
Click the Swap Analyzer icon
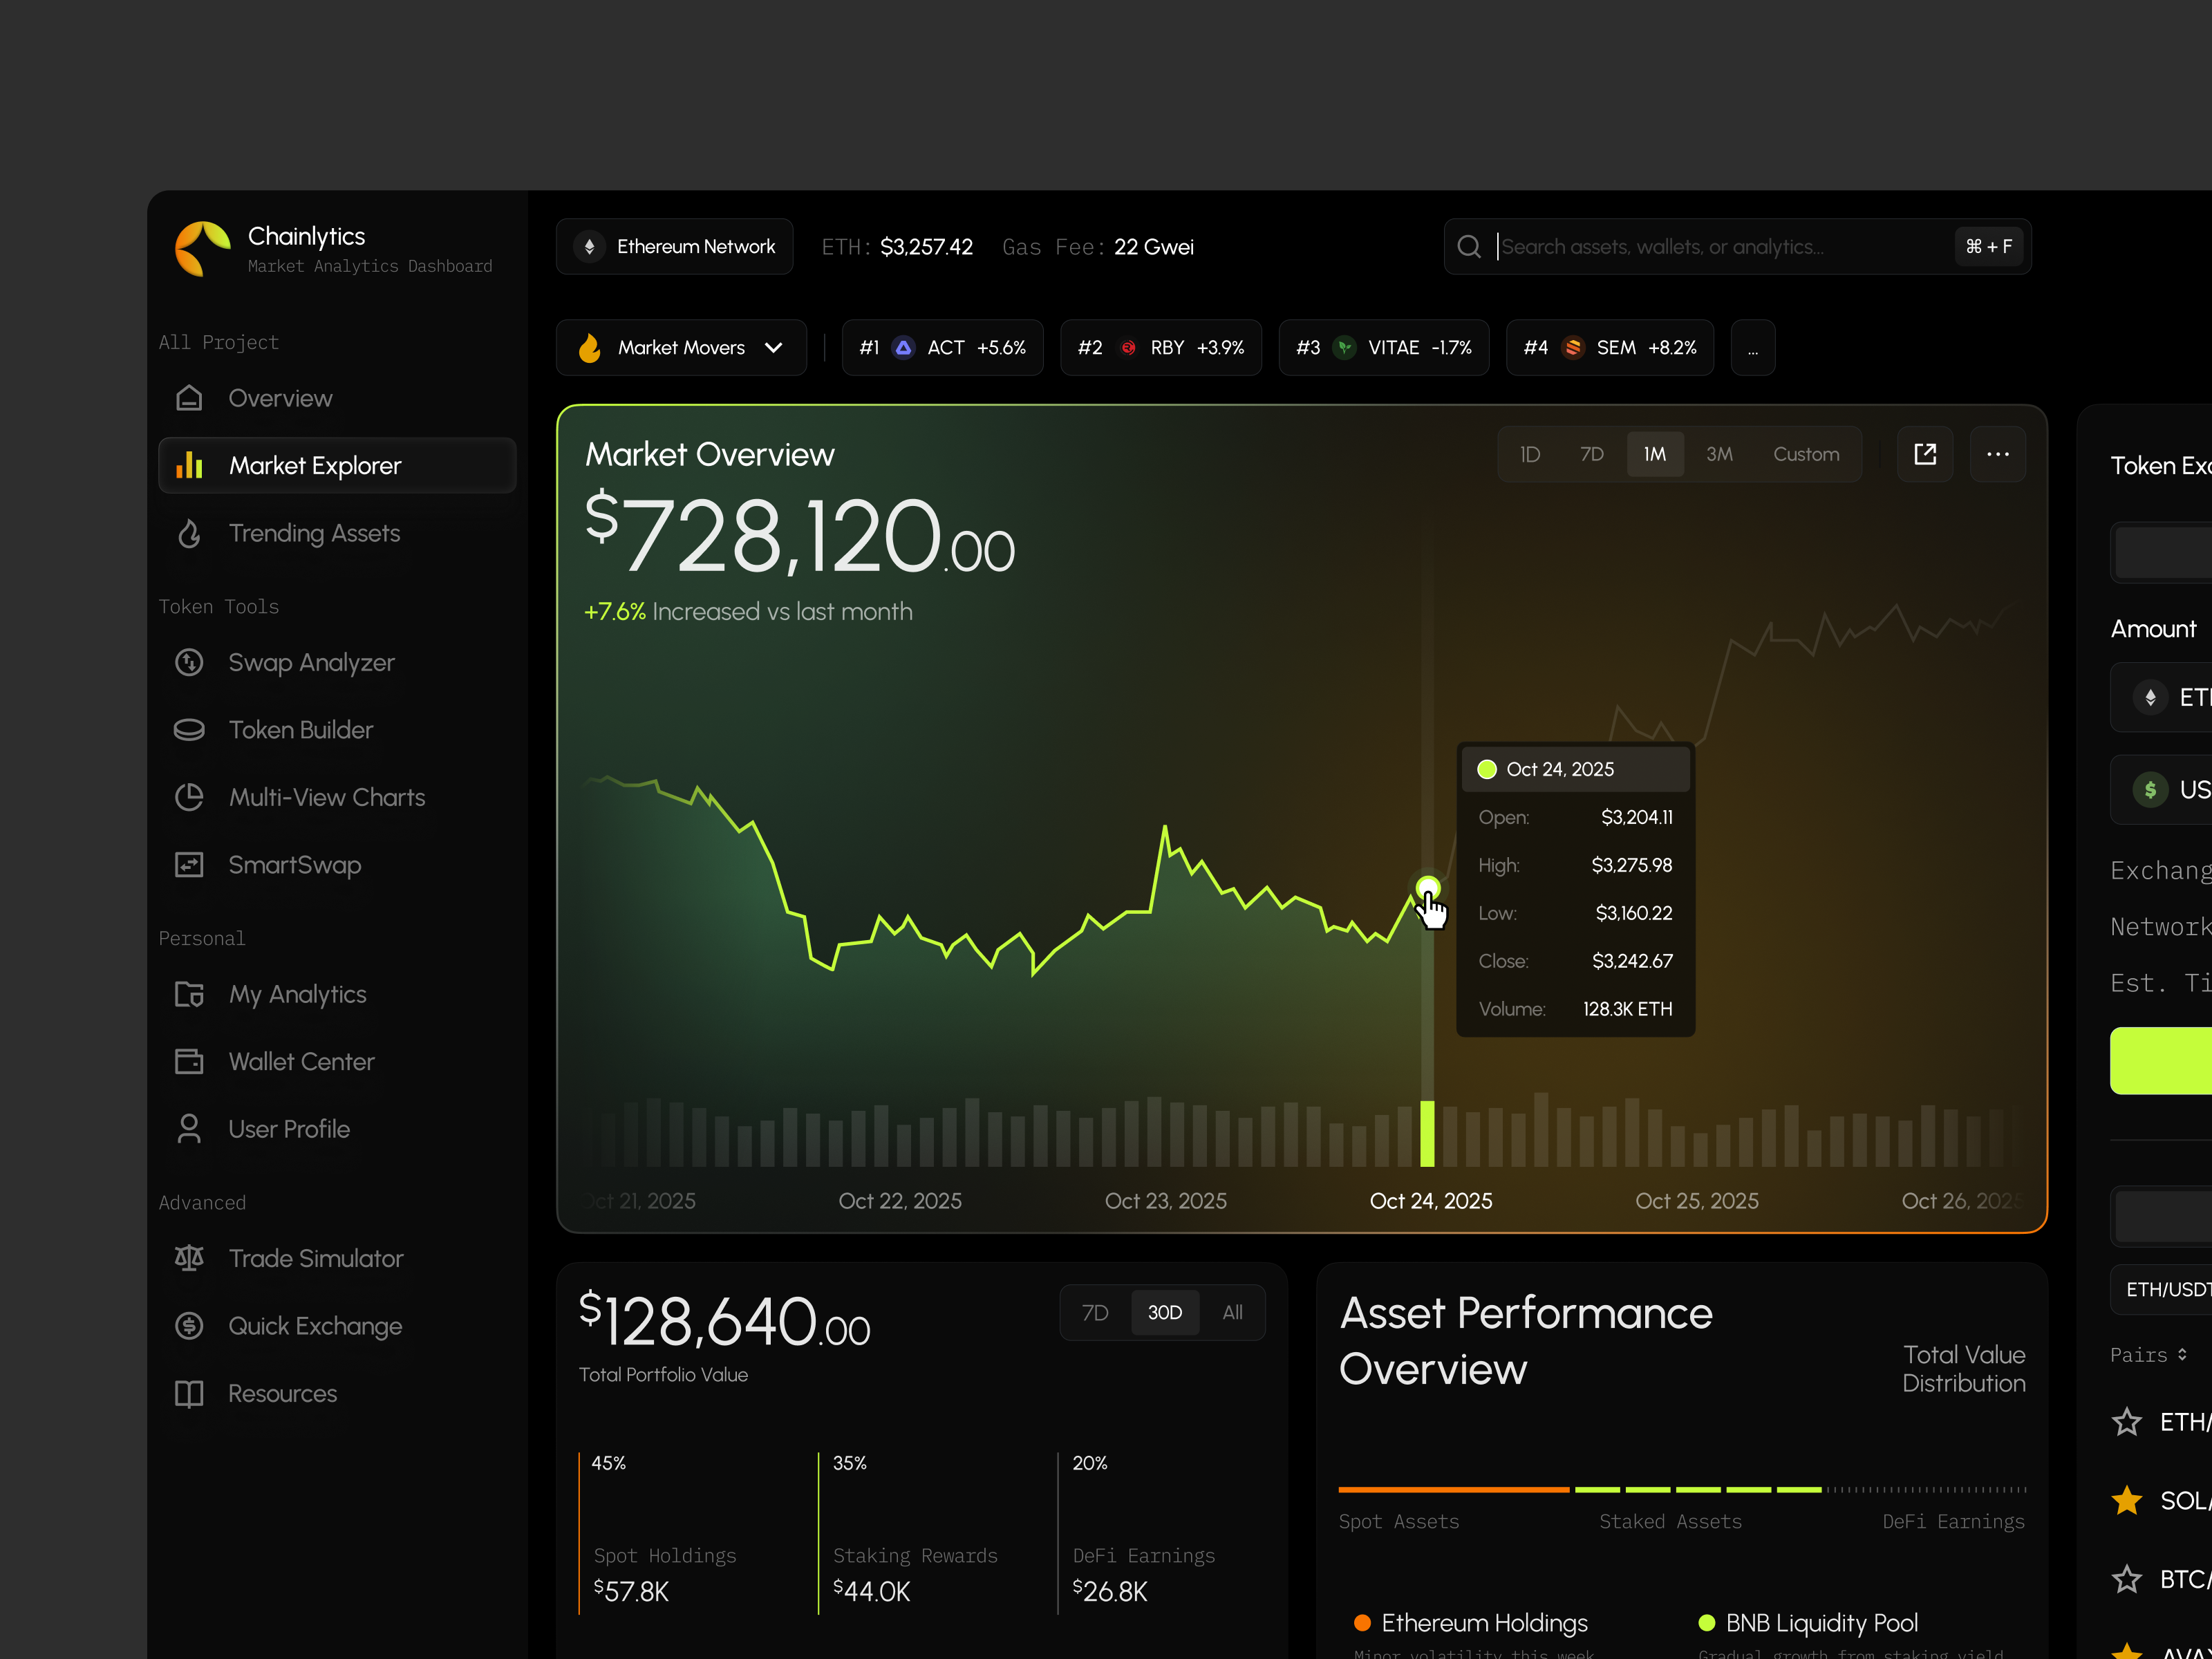click(x=189, y=662)
